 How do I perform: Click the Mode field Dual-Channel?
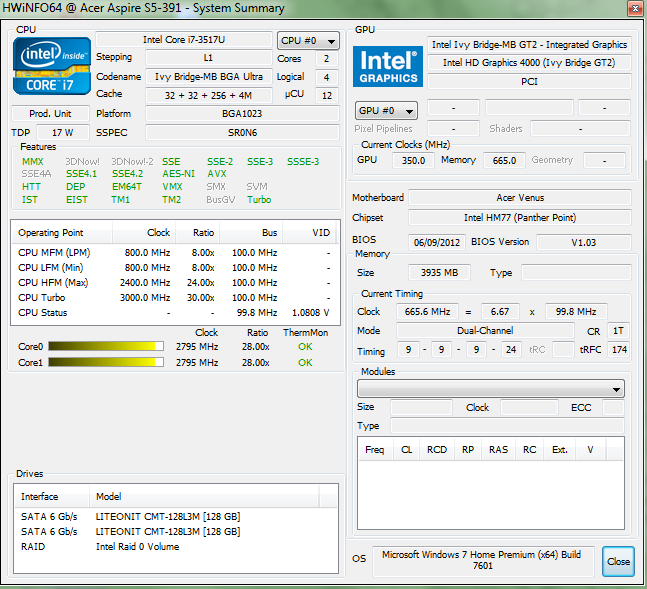pyautogui.click(x=485, y=331)
